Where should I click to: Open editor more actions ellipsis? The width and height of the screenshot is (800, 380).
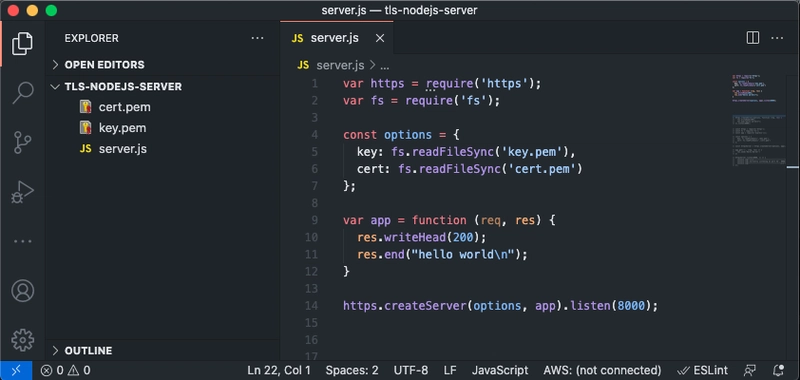777,38
